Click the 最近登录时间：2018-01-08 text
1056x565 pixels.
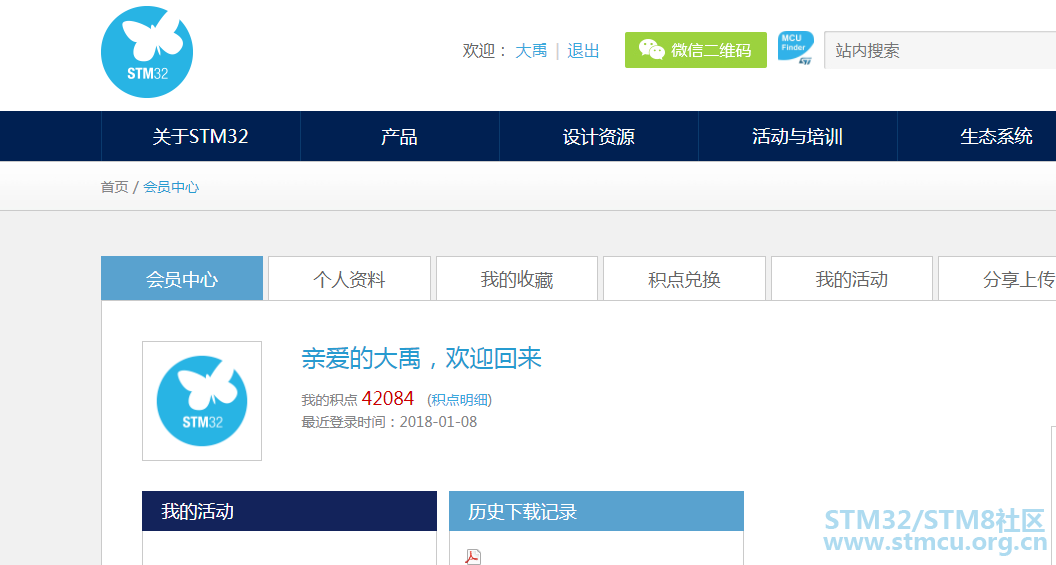[389, 422]
